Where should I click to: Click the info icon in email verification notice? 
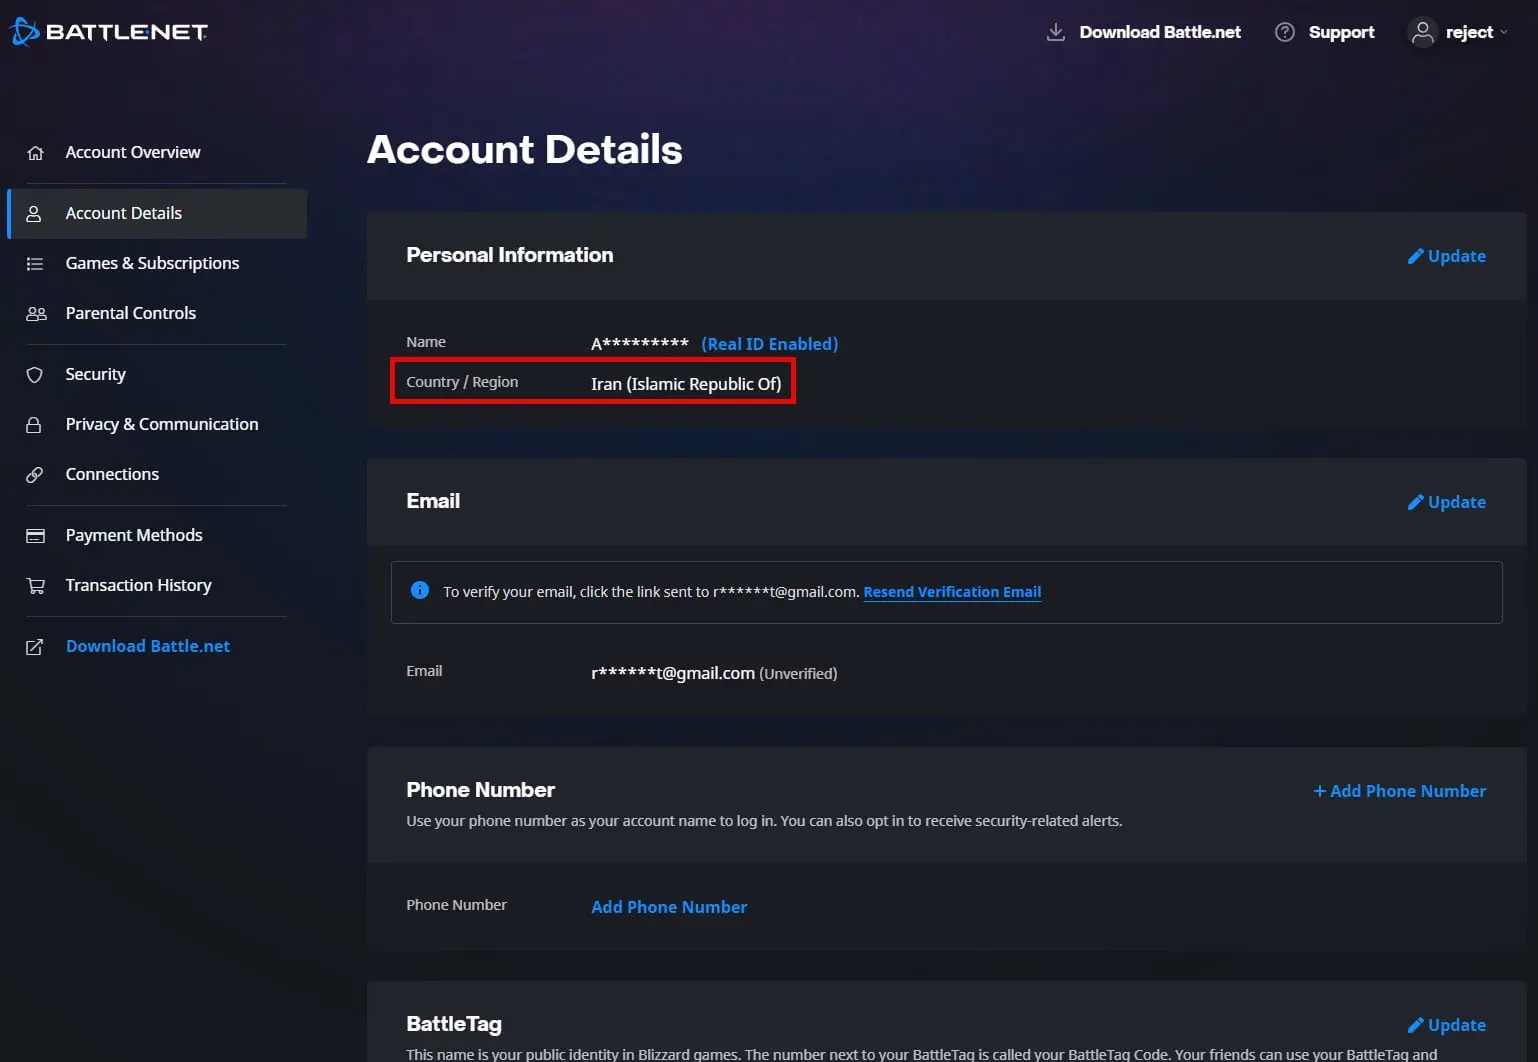(x=420, y=590)
